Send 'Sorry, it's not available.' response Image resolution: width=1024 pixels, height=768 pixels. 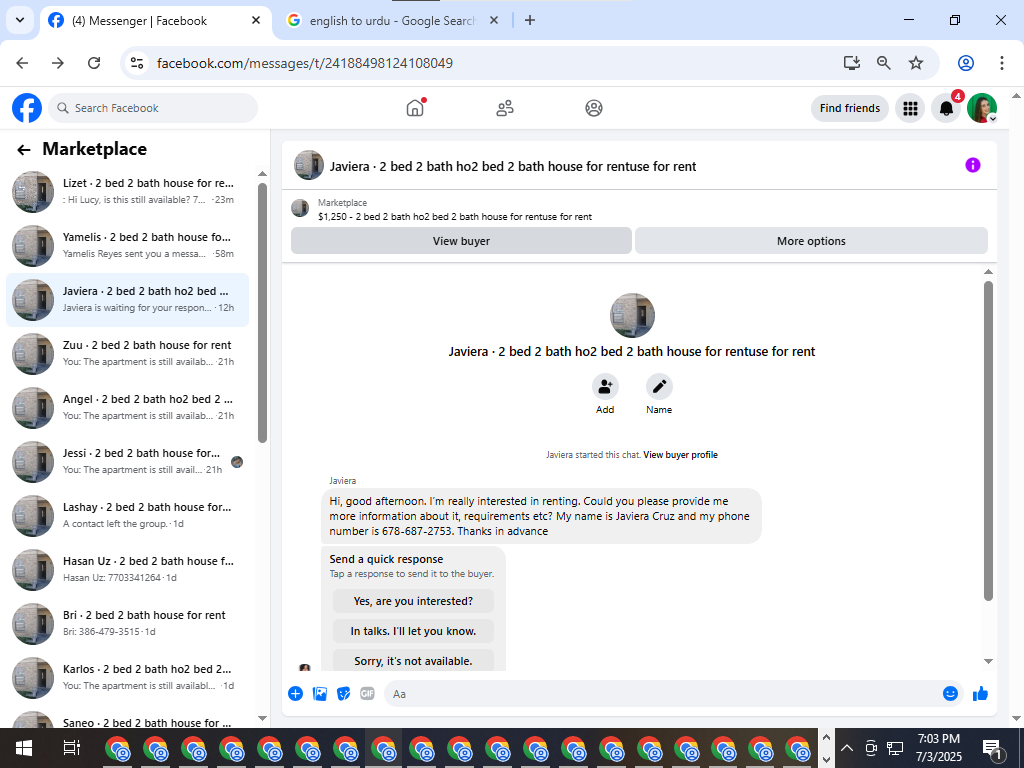pyautogui.click(x=413, y=660)
